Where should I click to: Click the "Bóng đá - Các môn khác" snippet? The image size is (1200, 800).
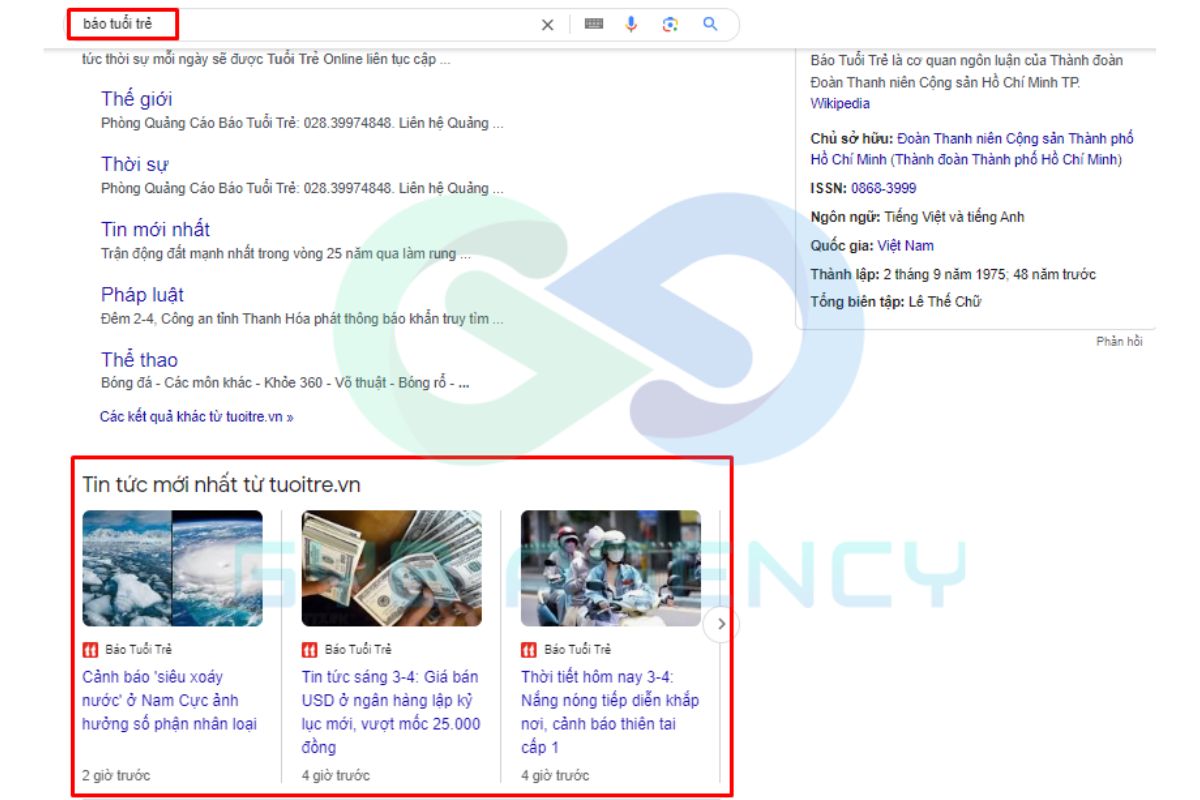[285, 383]
